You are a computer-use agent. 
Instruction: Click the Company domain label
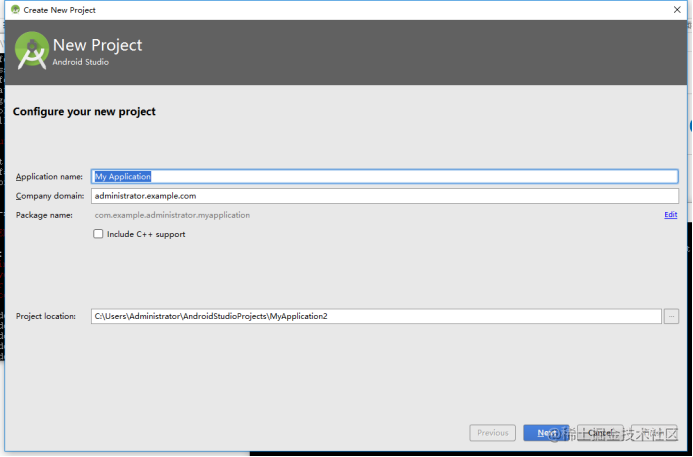(x=50, y=196)
